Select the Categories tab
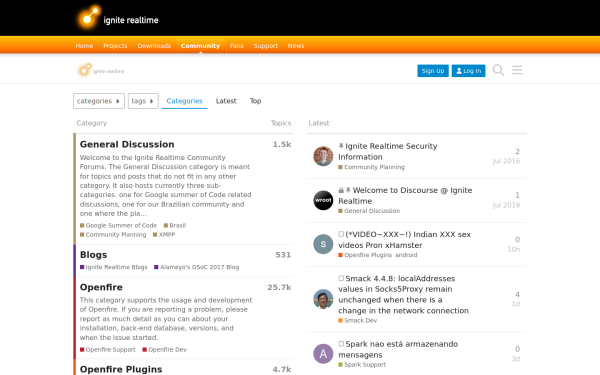Image resolution: width=600 pixels, height=375 pixels. 184,101
